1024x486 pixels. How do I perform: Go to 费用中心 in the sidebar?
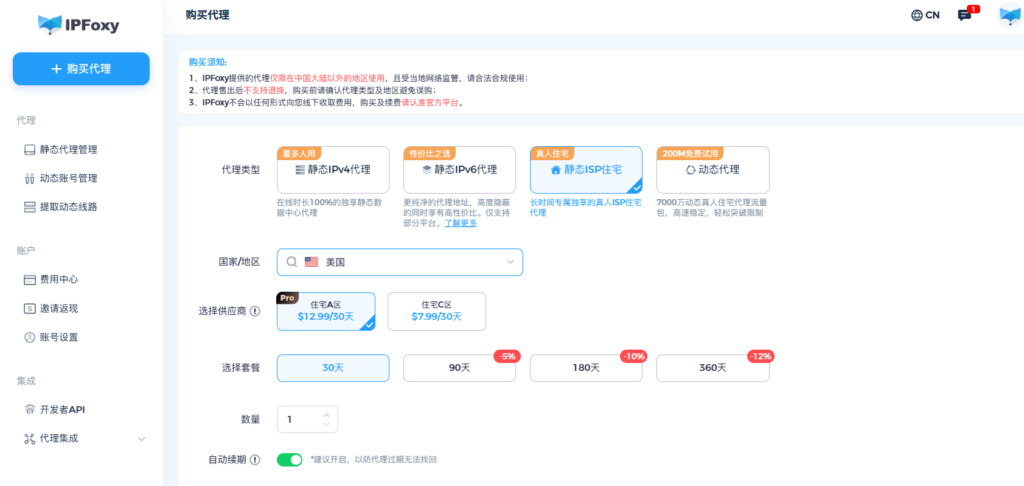pos(58,280)
